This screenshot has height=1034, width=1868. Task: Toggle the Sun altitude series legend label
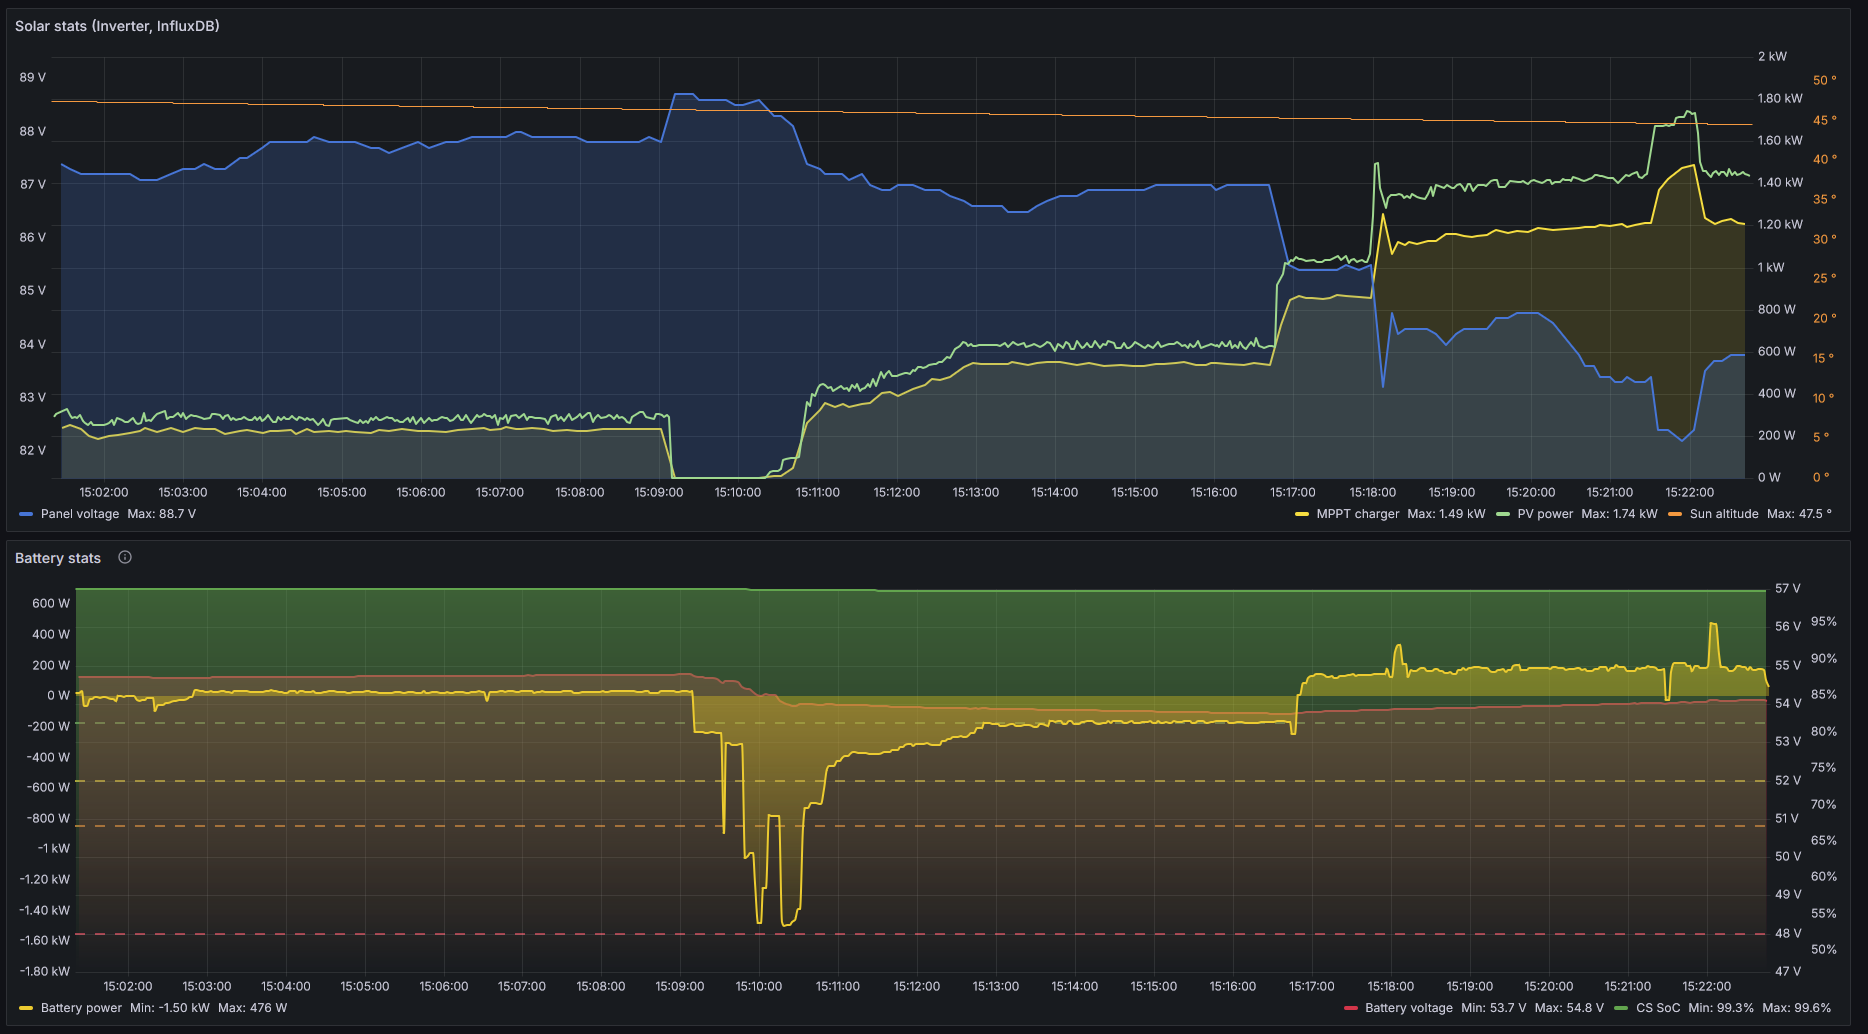click(x=1724, y=514)
